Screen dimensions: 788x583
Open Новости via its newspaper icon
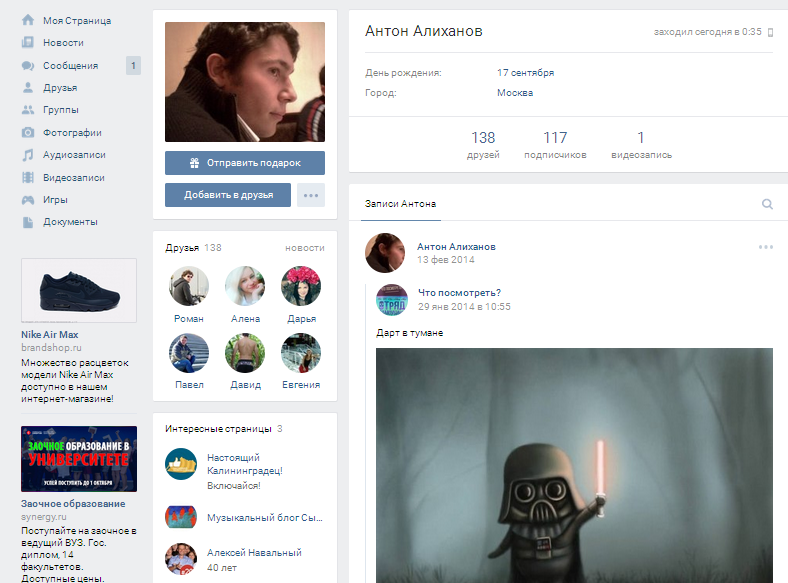(28, 43)
